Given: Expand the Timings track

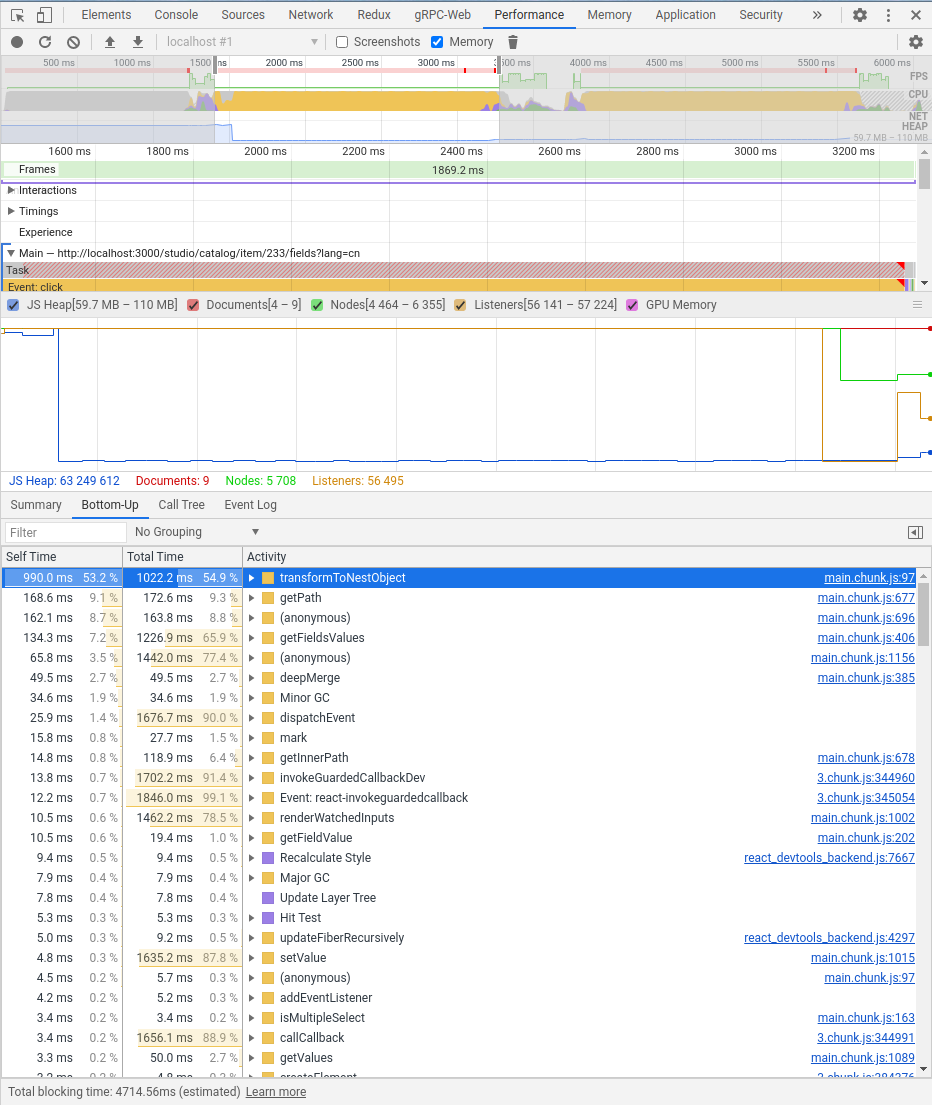Looking at the screenshot, I should click(11, 211).
